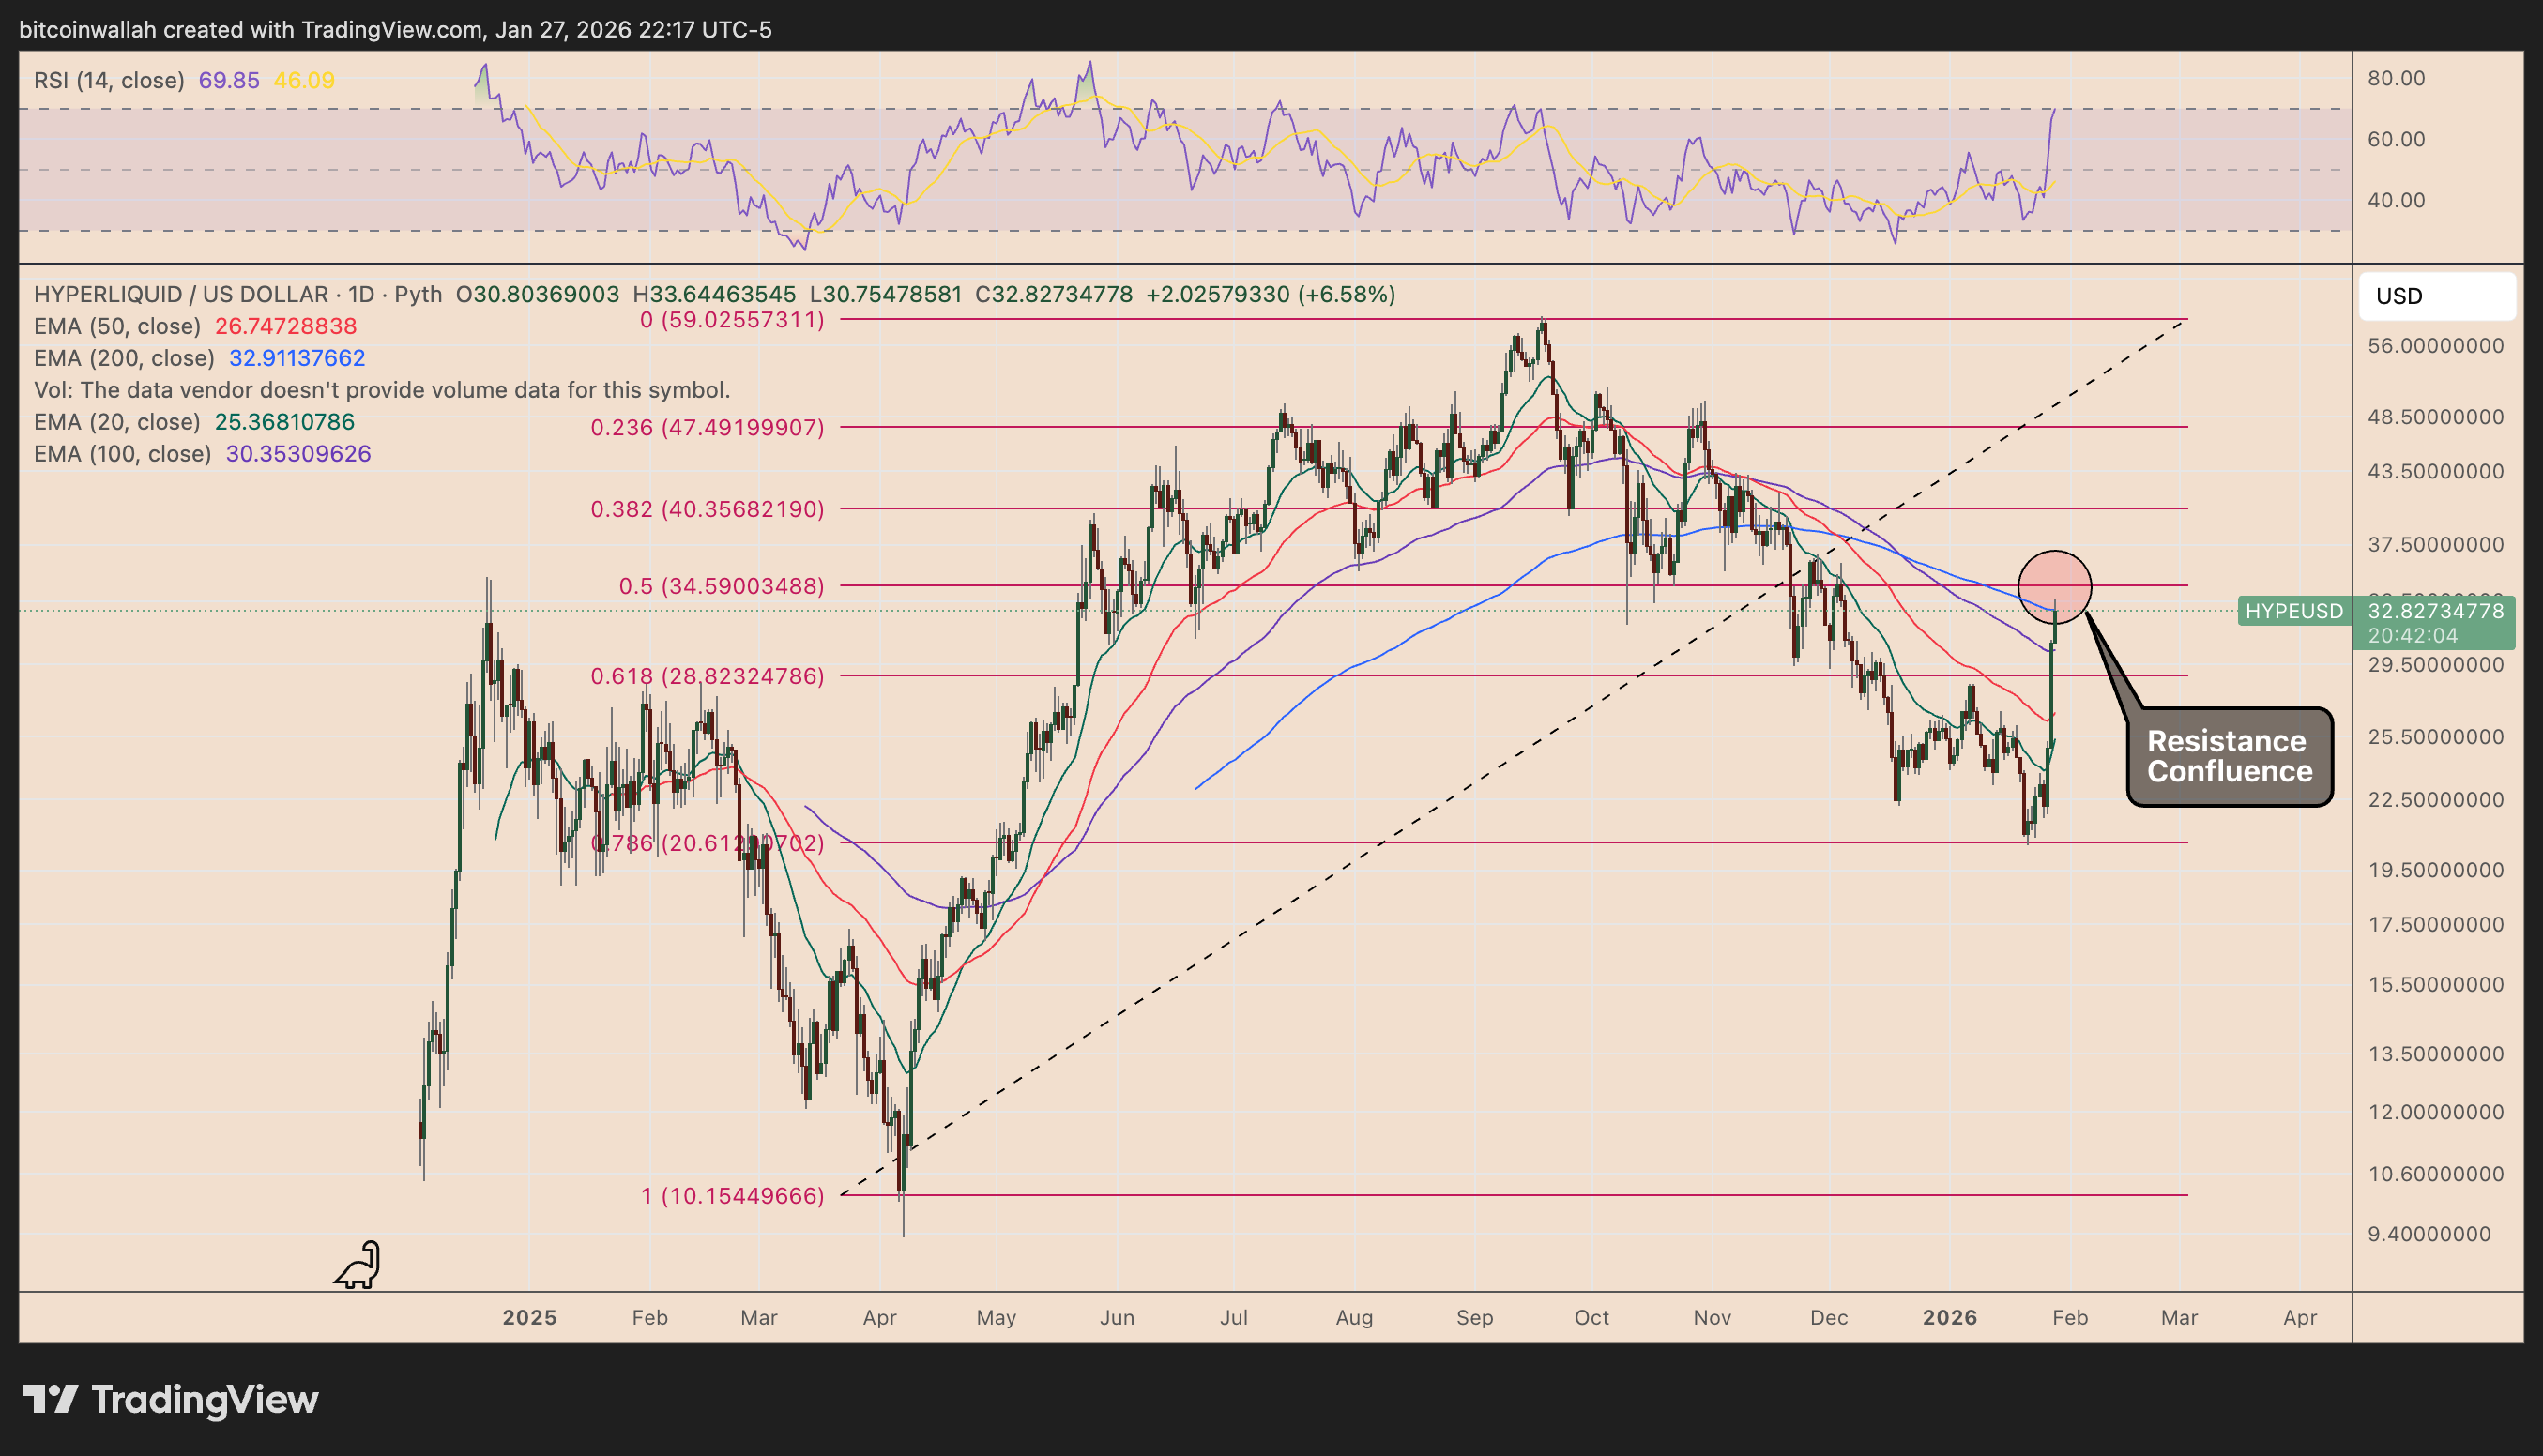Select the EMA (100, close) legend entry
The image size is (2543, 1456).
point(122,454)
